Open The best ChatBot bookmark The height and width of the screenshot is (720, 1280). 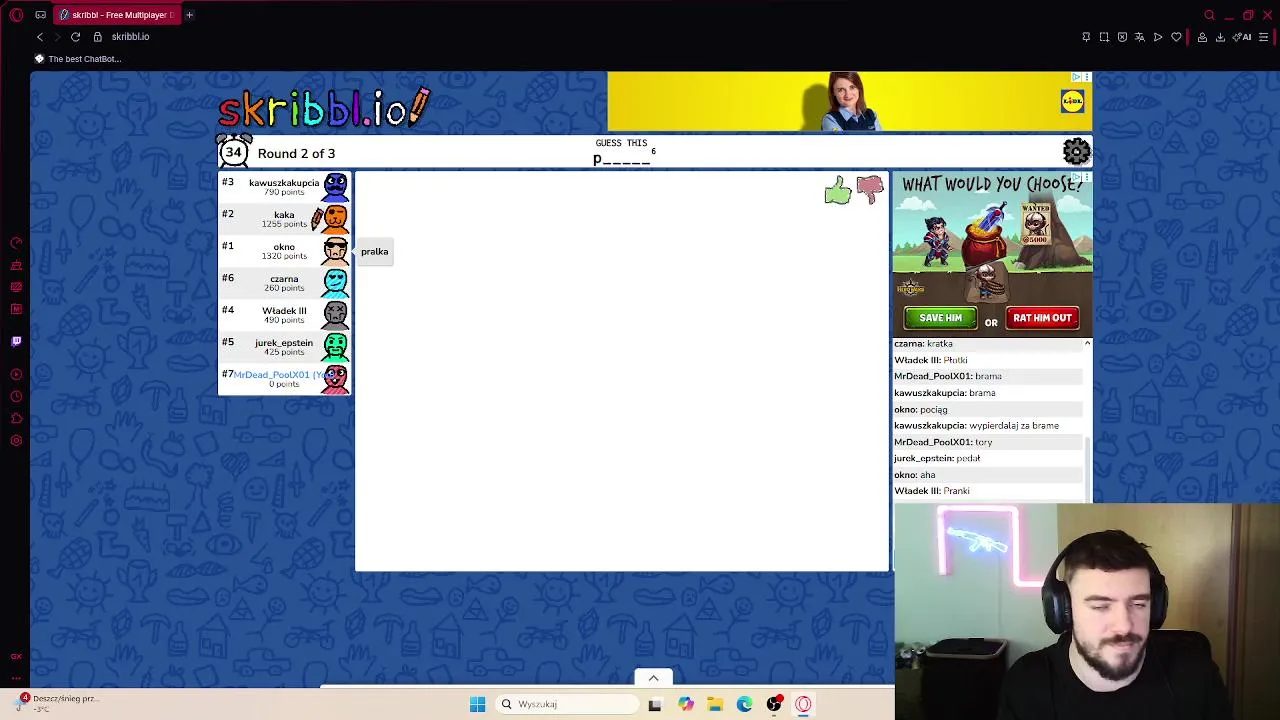[78, 59]
